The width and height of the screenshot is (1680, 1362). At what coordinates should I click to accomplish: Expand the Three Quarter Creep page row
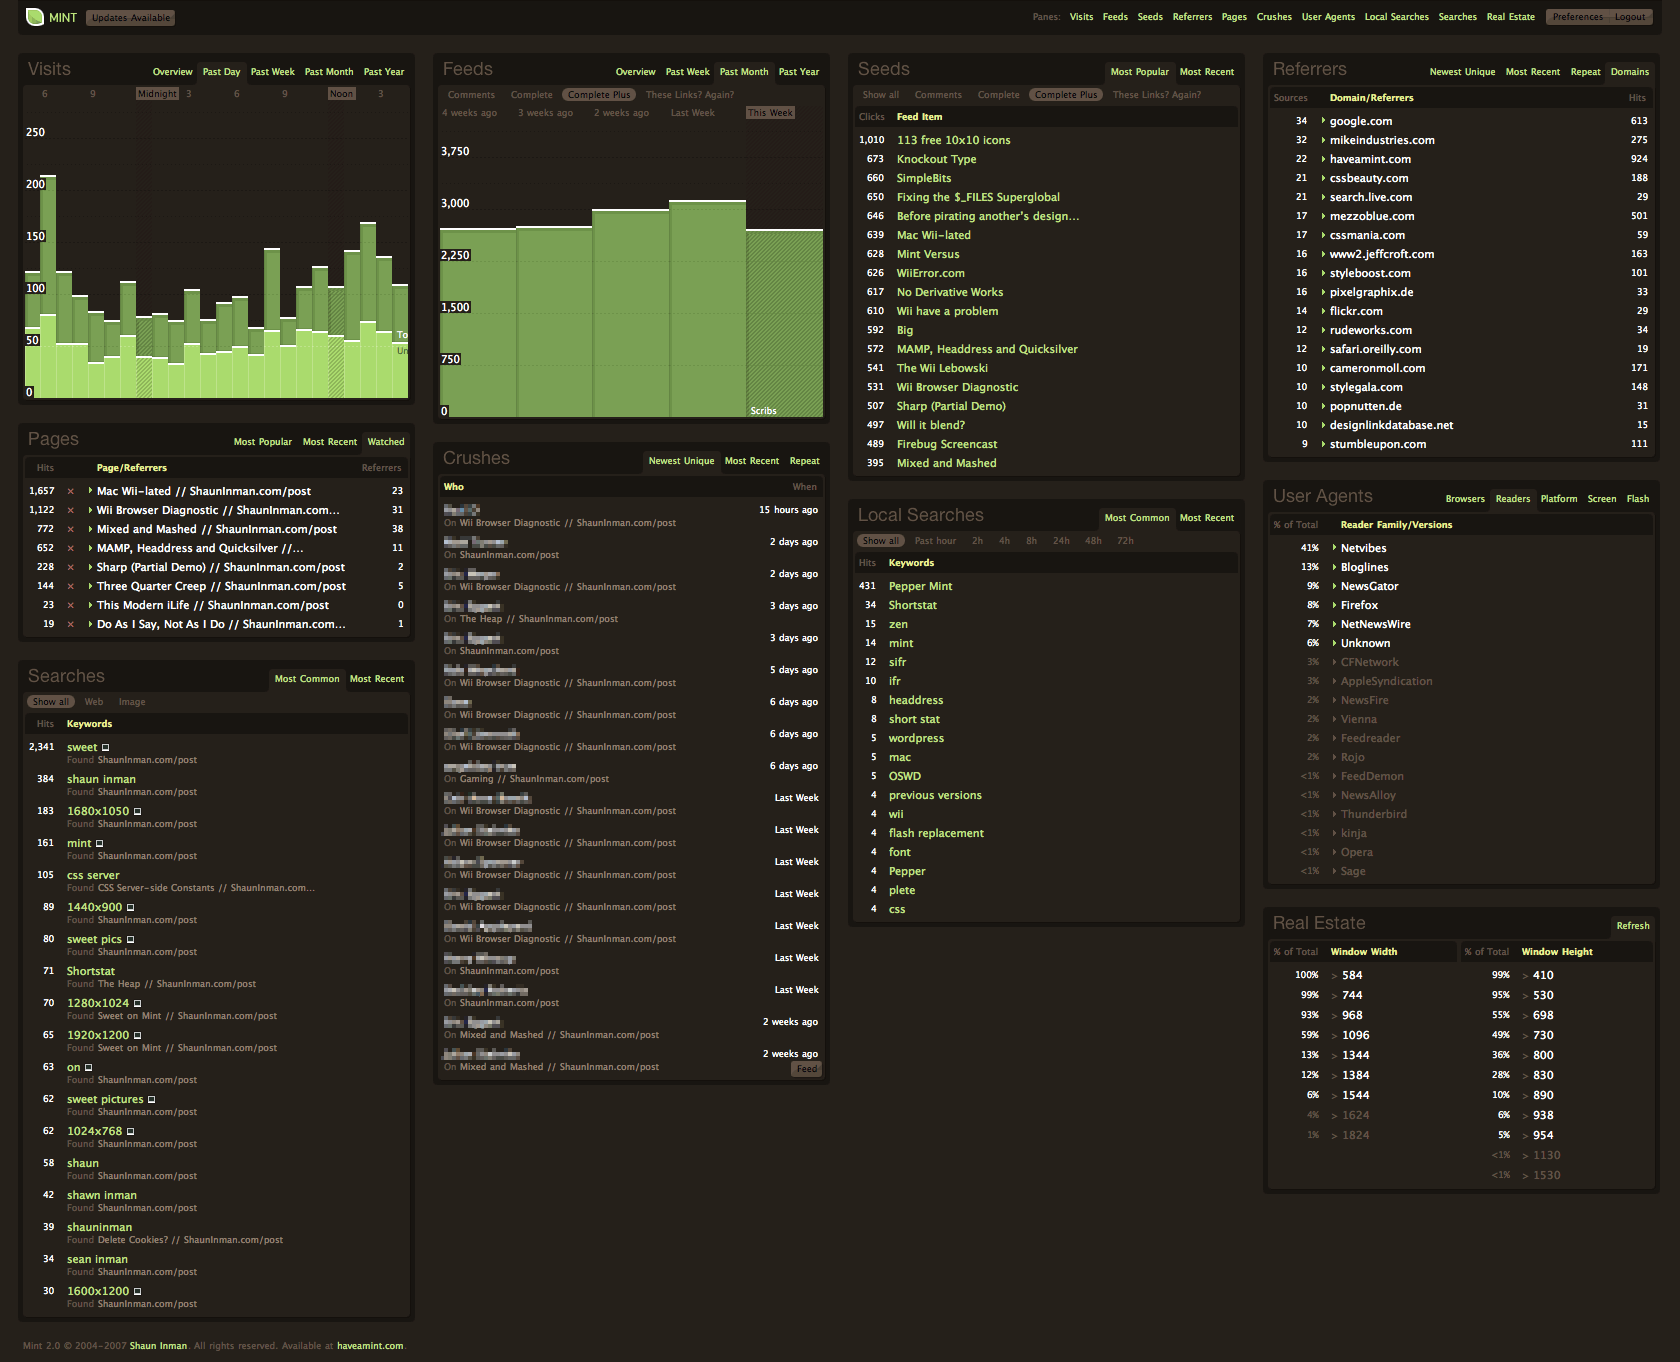click(x=90, y=586)
